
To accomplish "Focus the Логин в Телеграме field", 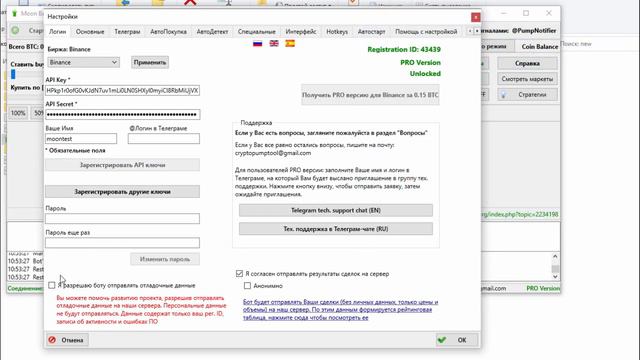I will tap(164, 139).
